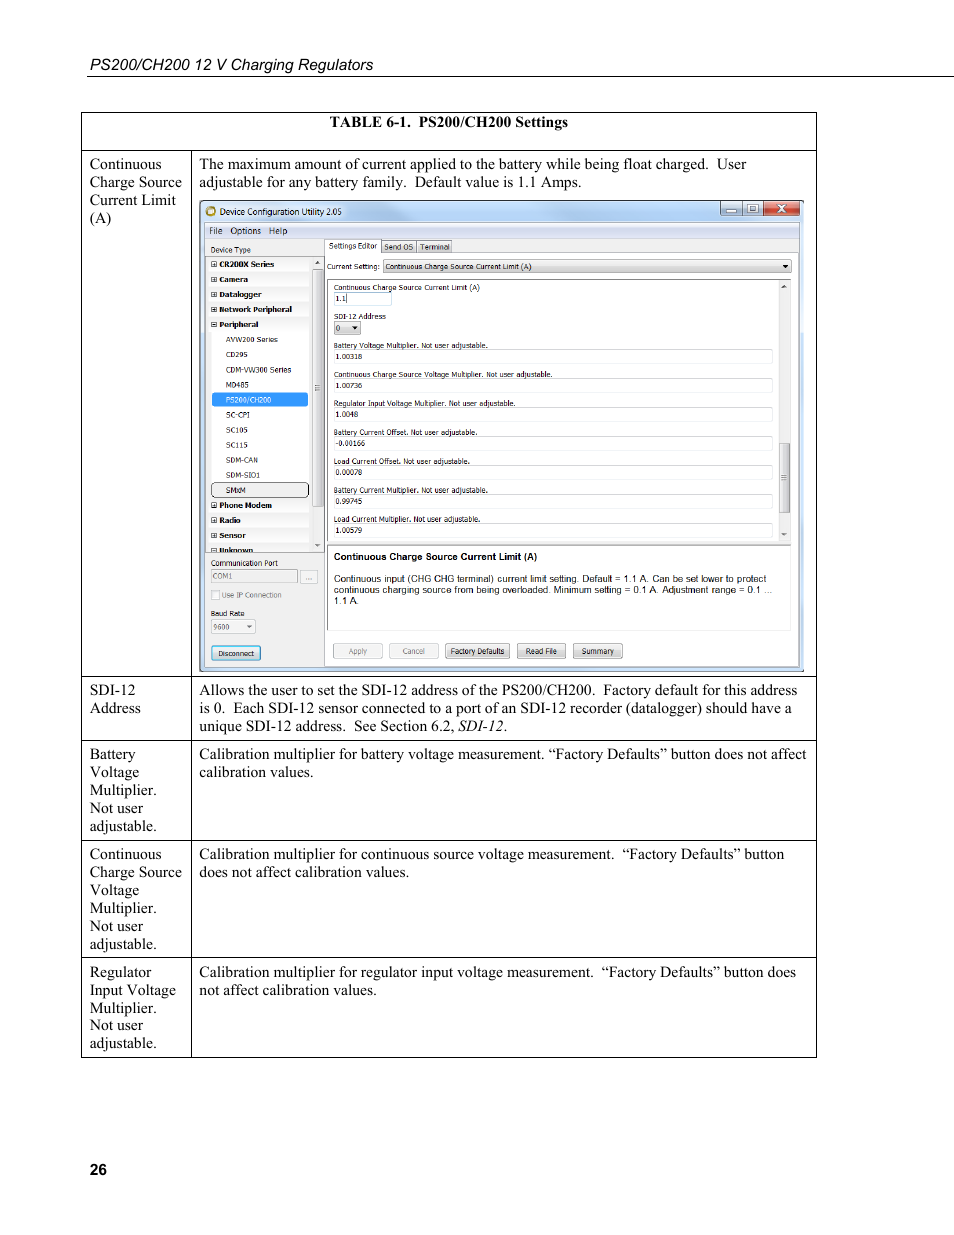The image size is (954, 1235).
Task: Select SDM-SIO1 in device list
Action: point(243,475)
